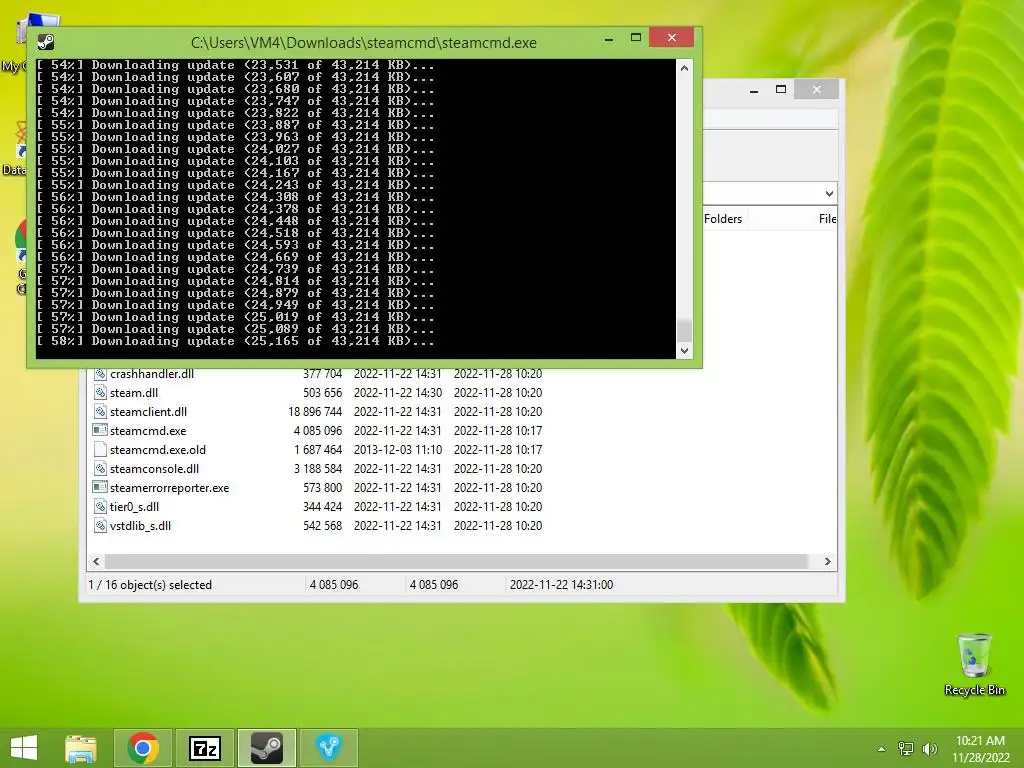Open the Windows Start button
The height and width of the screenshot is (768, 1024).
coord(24,748)
